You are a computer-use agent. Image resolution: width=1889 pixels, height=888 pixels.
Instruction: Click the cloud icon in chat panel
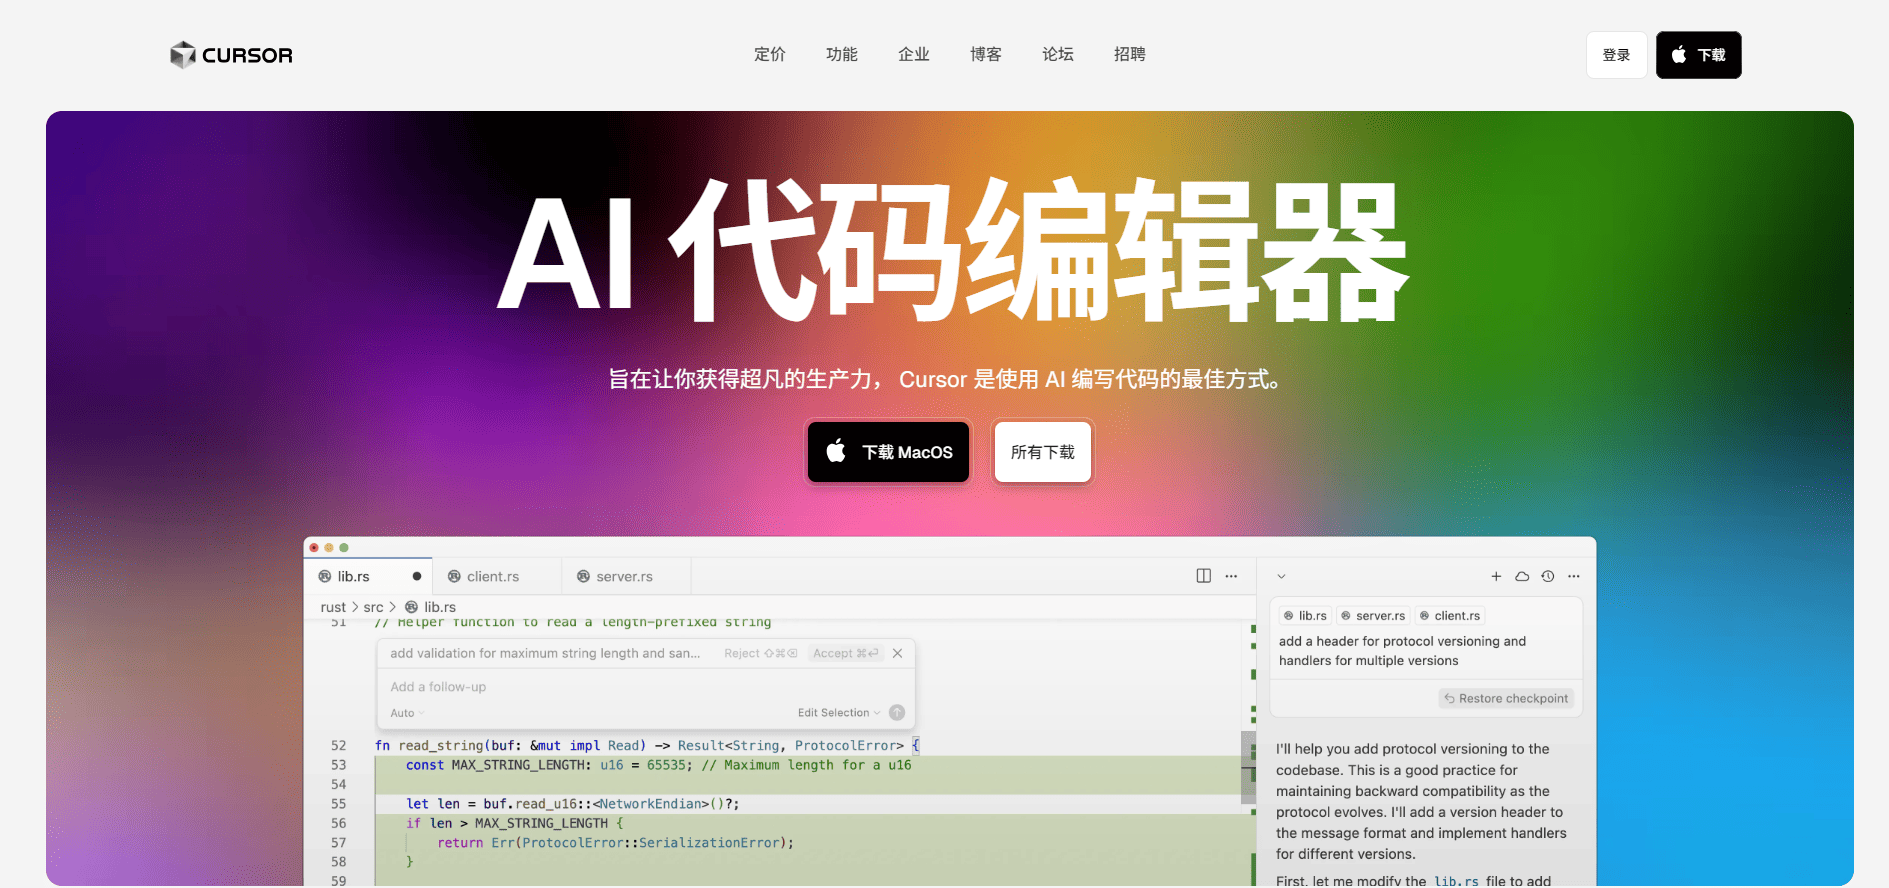1522,576
